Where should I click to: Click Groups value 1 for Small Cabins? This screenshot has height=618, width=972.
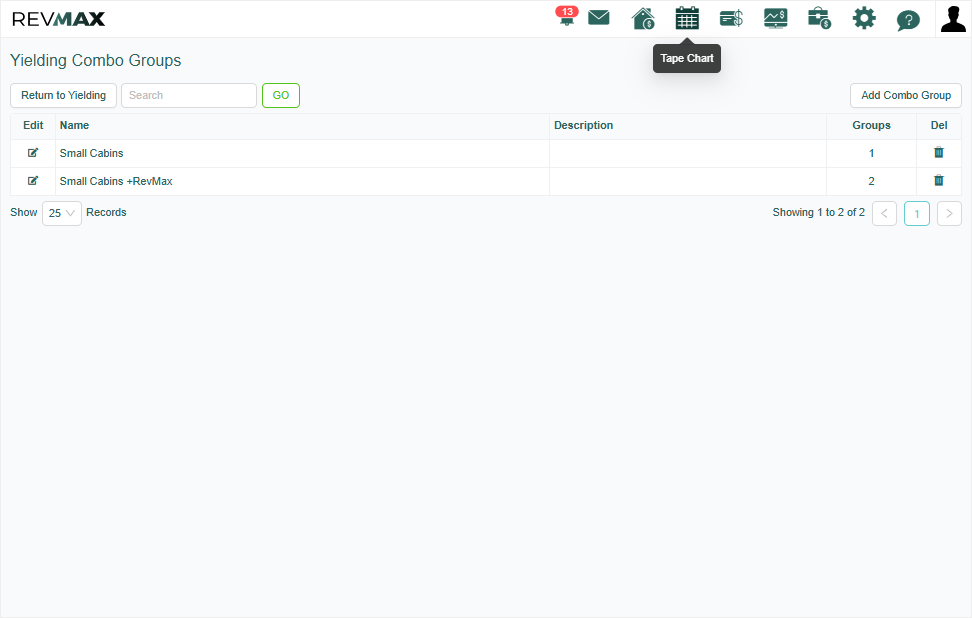pos(872,153)
